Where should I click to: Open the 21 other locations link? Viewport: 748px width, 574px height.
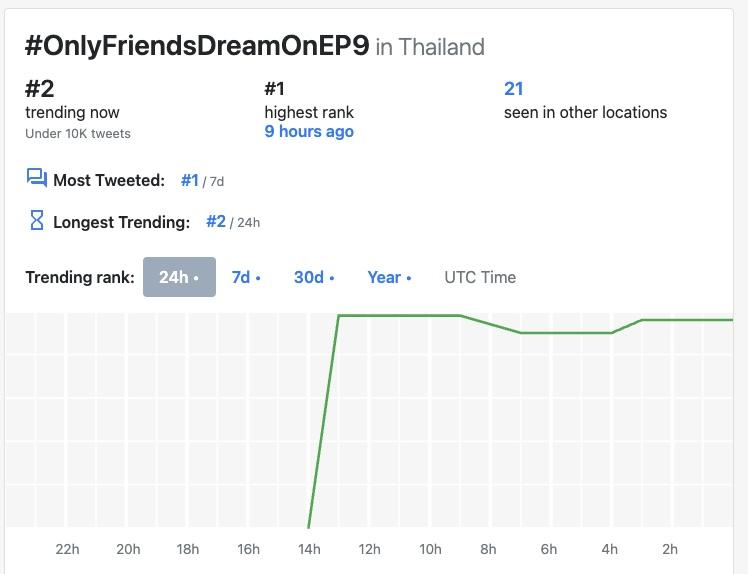click(514, 89)
